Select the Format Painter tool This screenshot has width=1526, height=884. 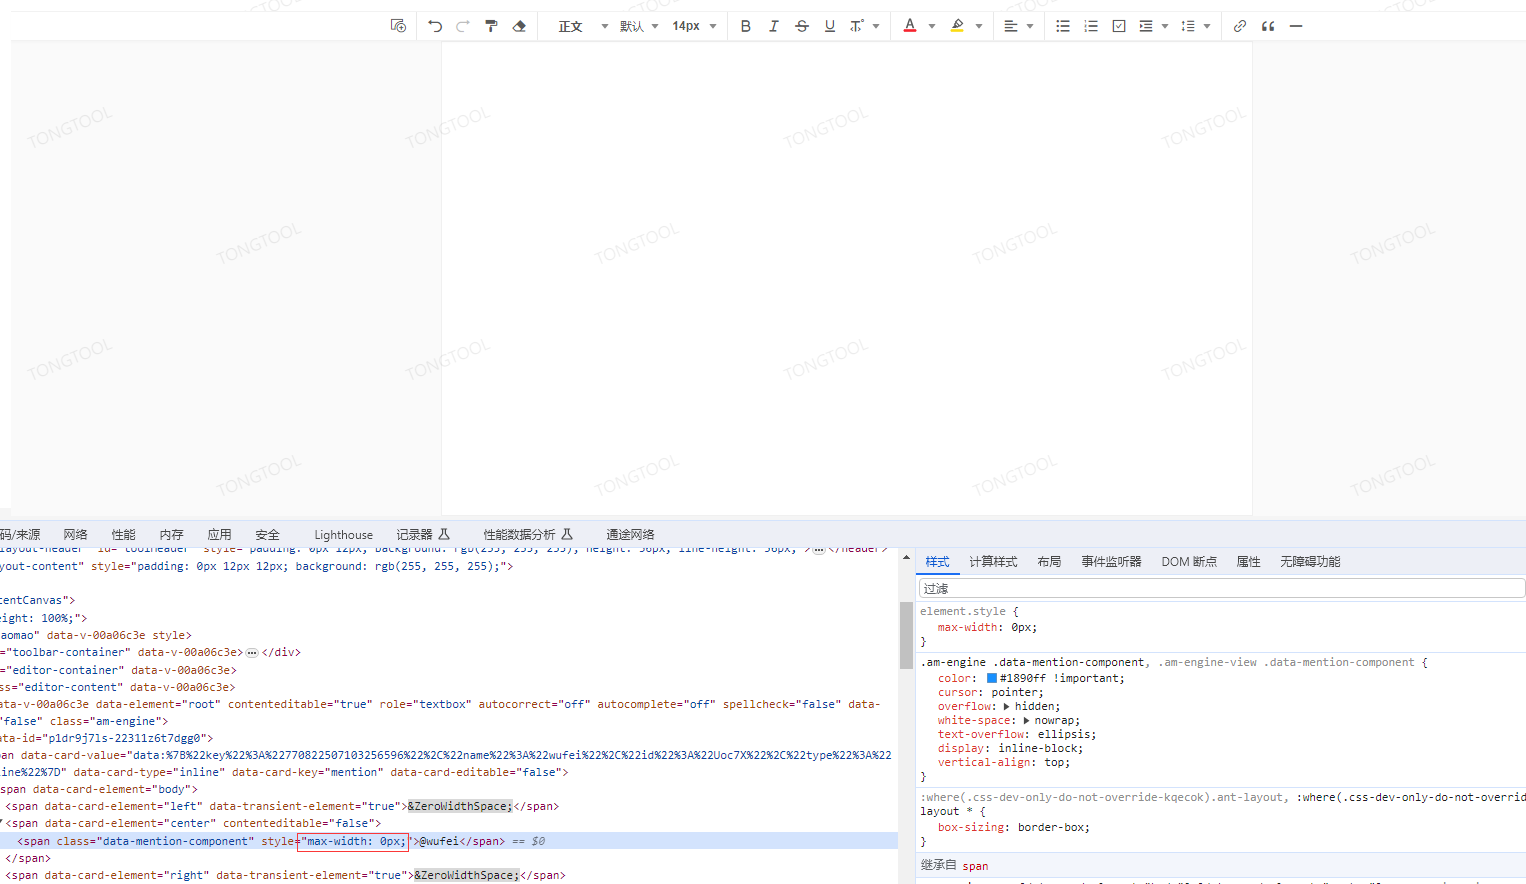[x=491, y=26]
